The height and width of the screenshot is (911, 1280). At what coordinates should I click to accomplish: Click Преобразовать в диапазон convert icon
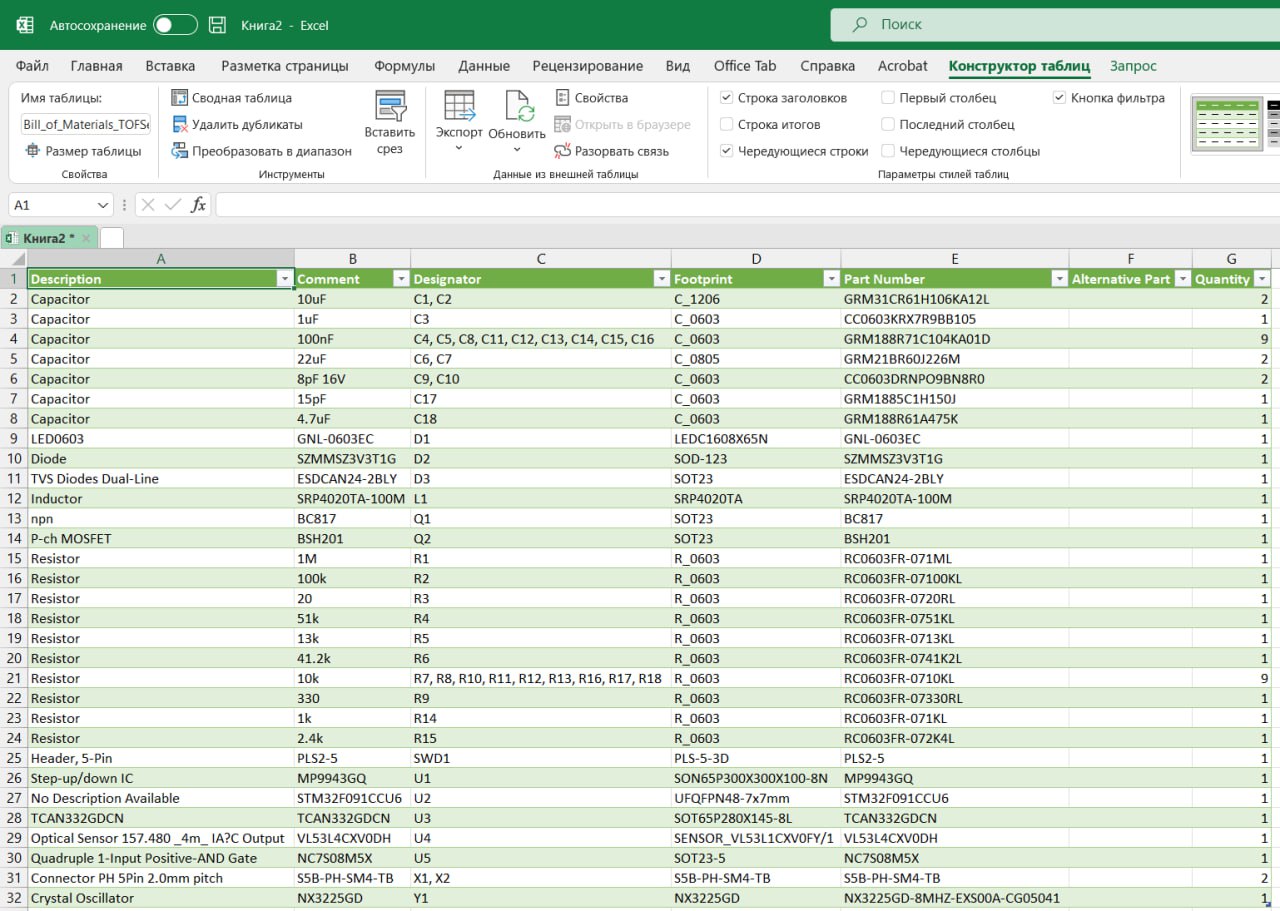tap(180, 151)
